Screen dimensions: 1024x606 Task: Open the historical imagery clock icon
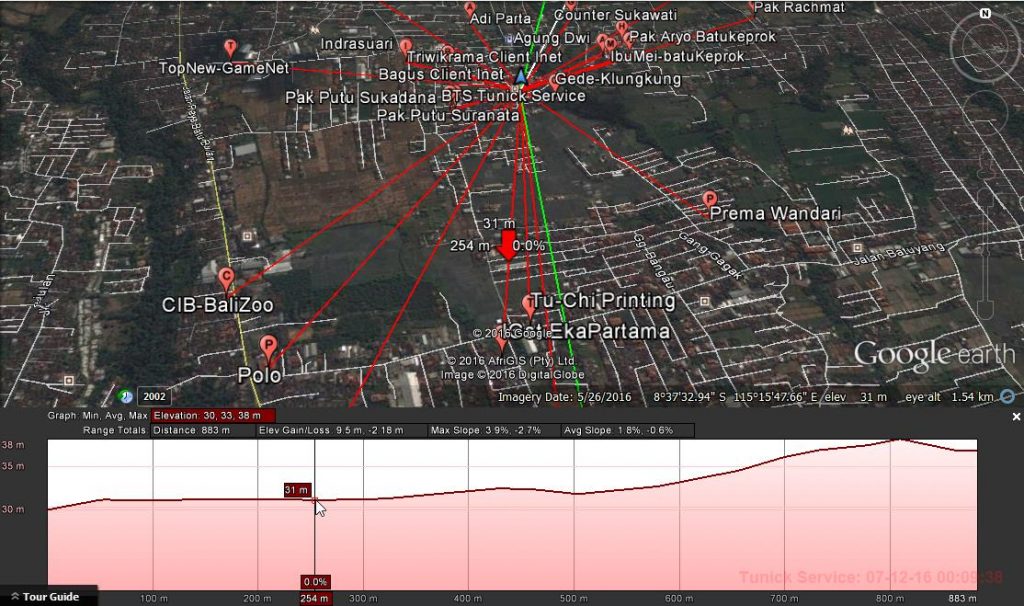coord(126,396)
